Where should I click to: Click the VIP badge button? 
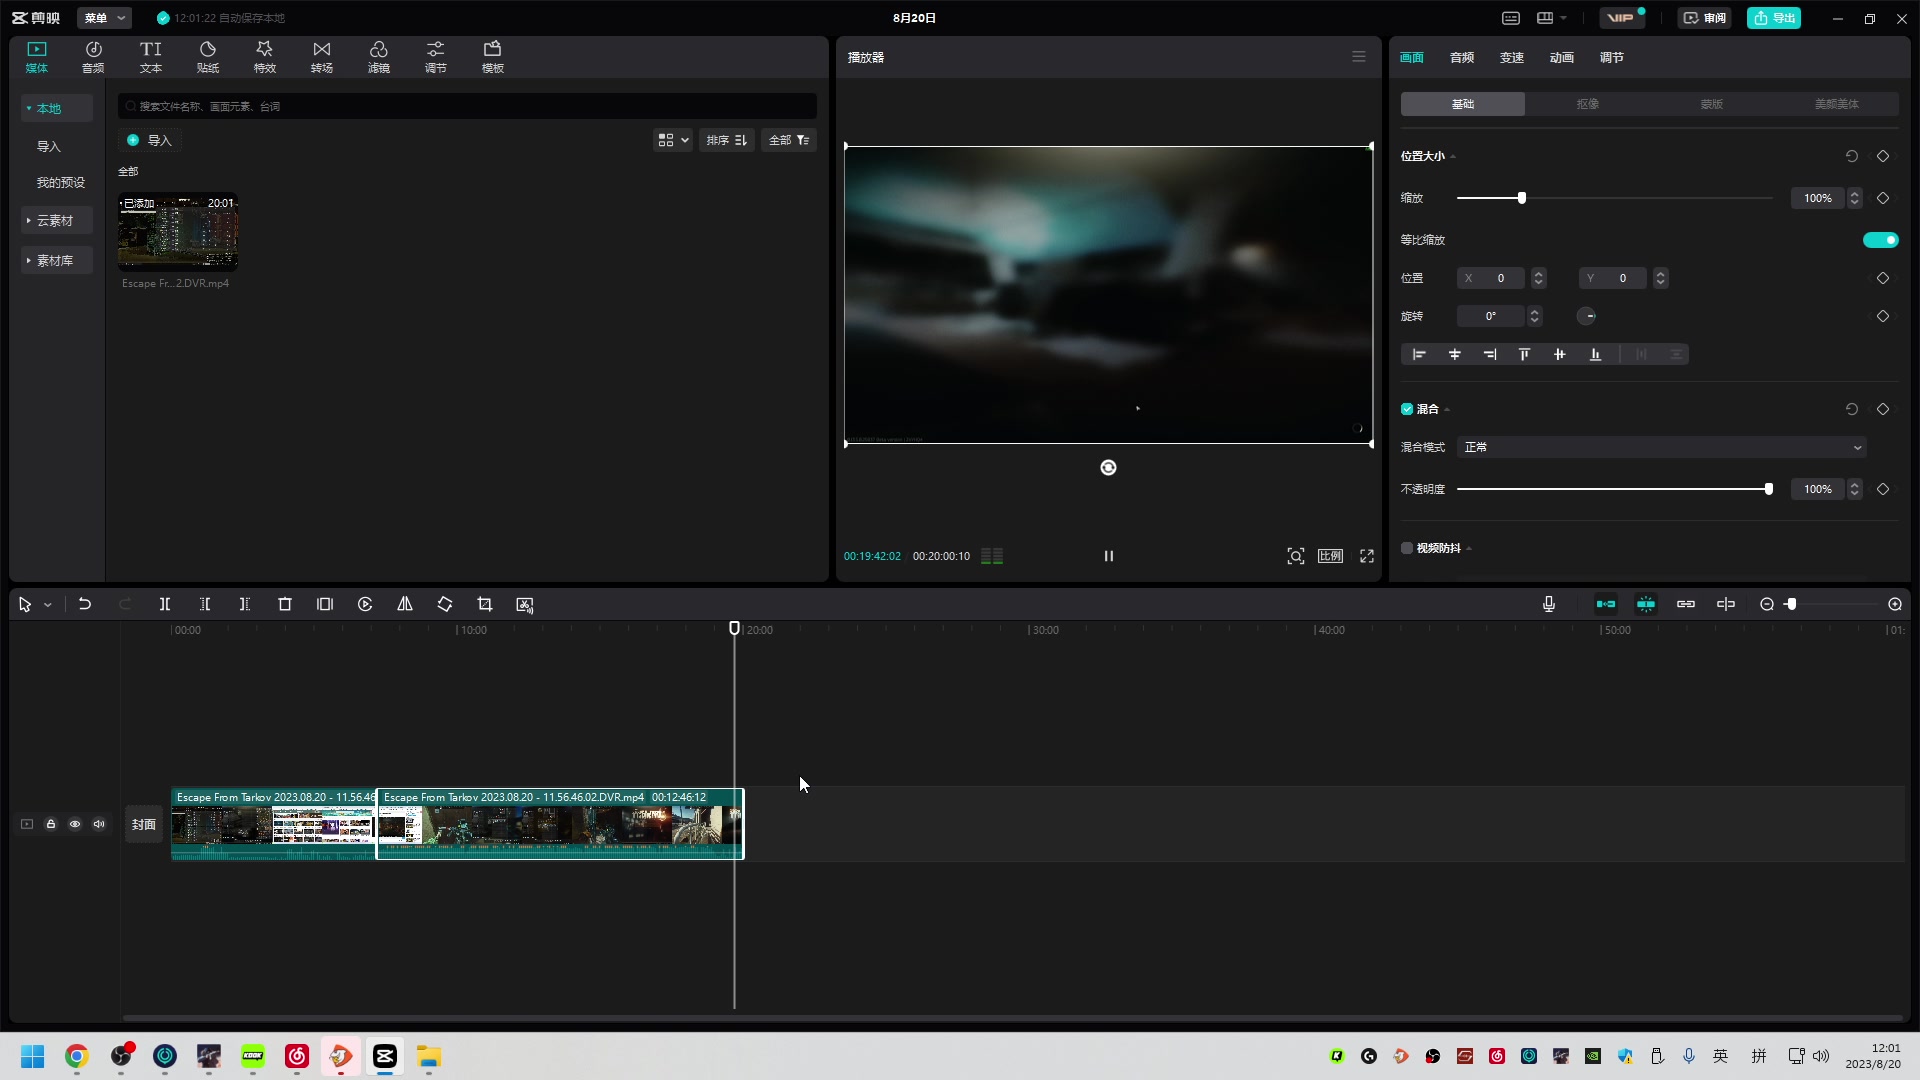(x=1621, y=18)
